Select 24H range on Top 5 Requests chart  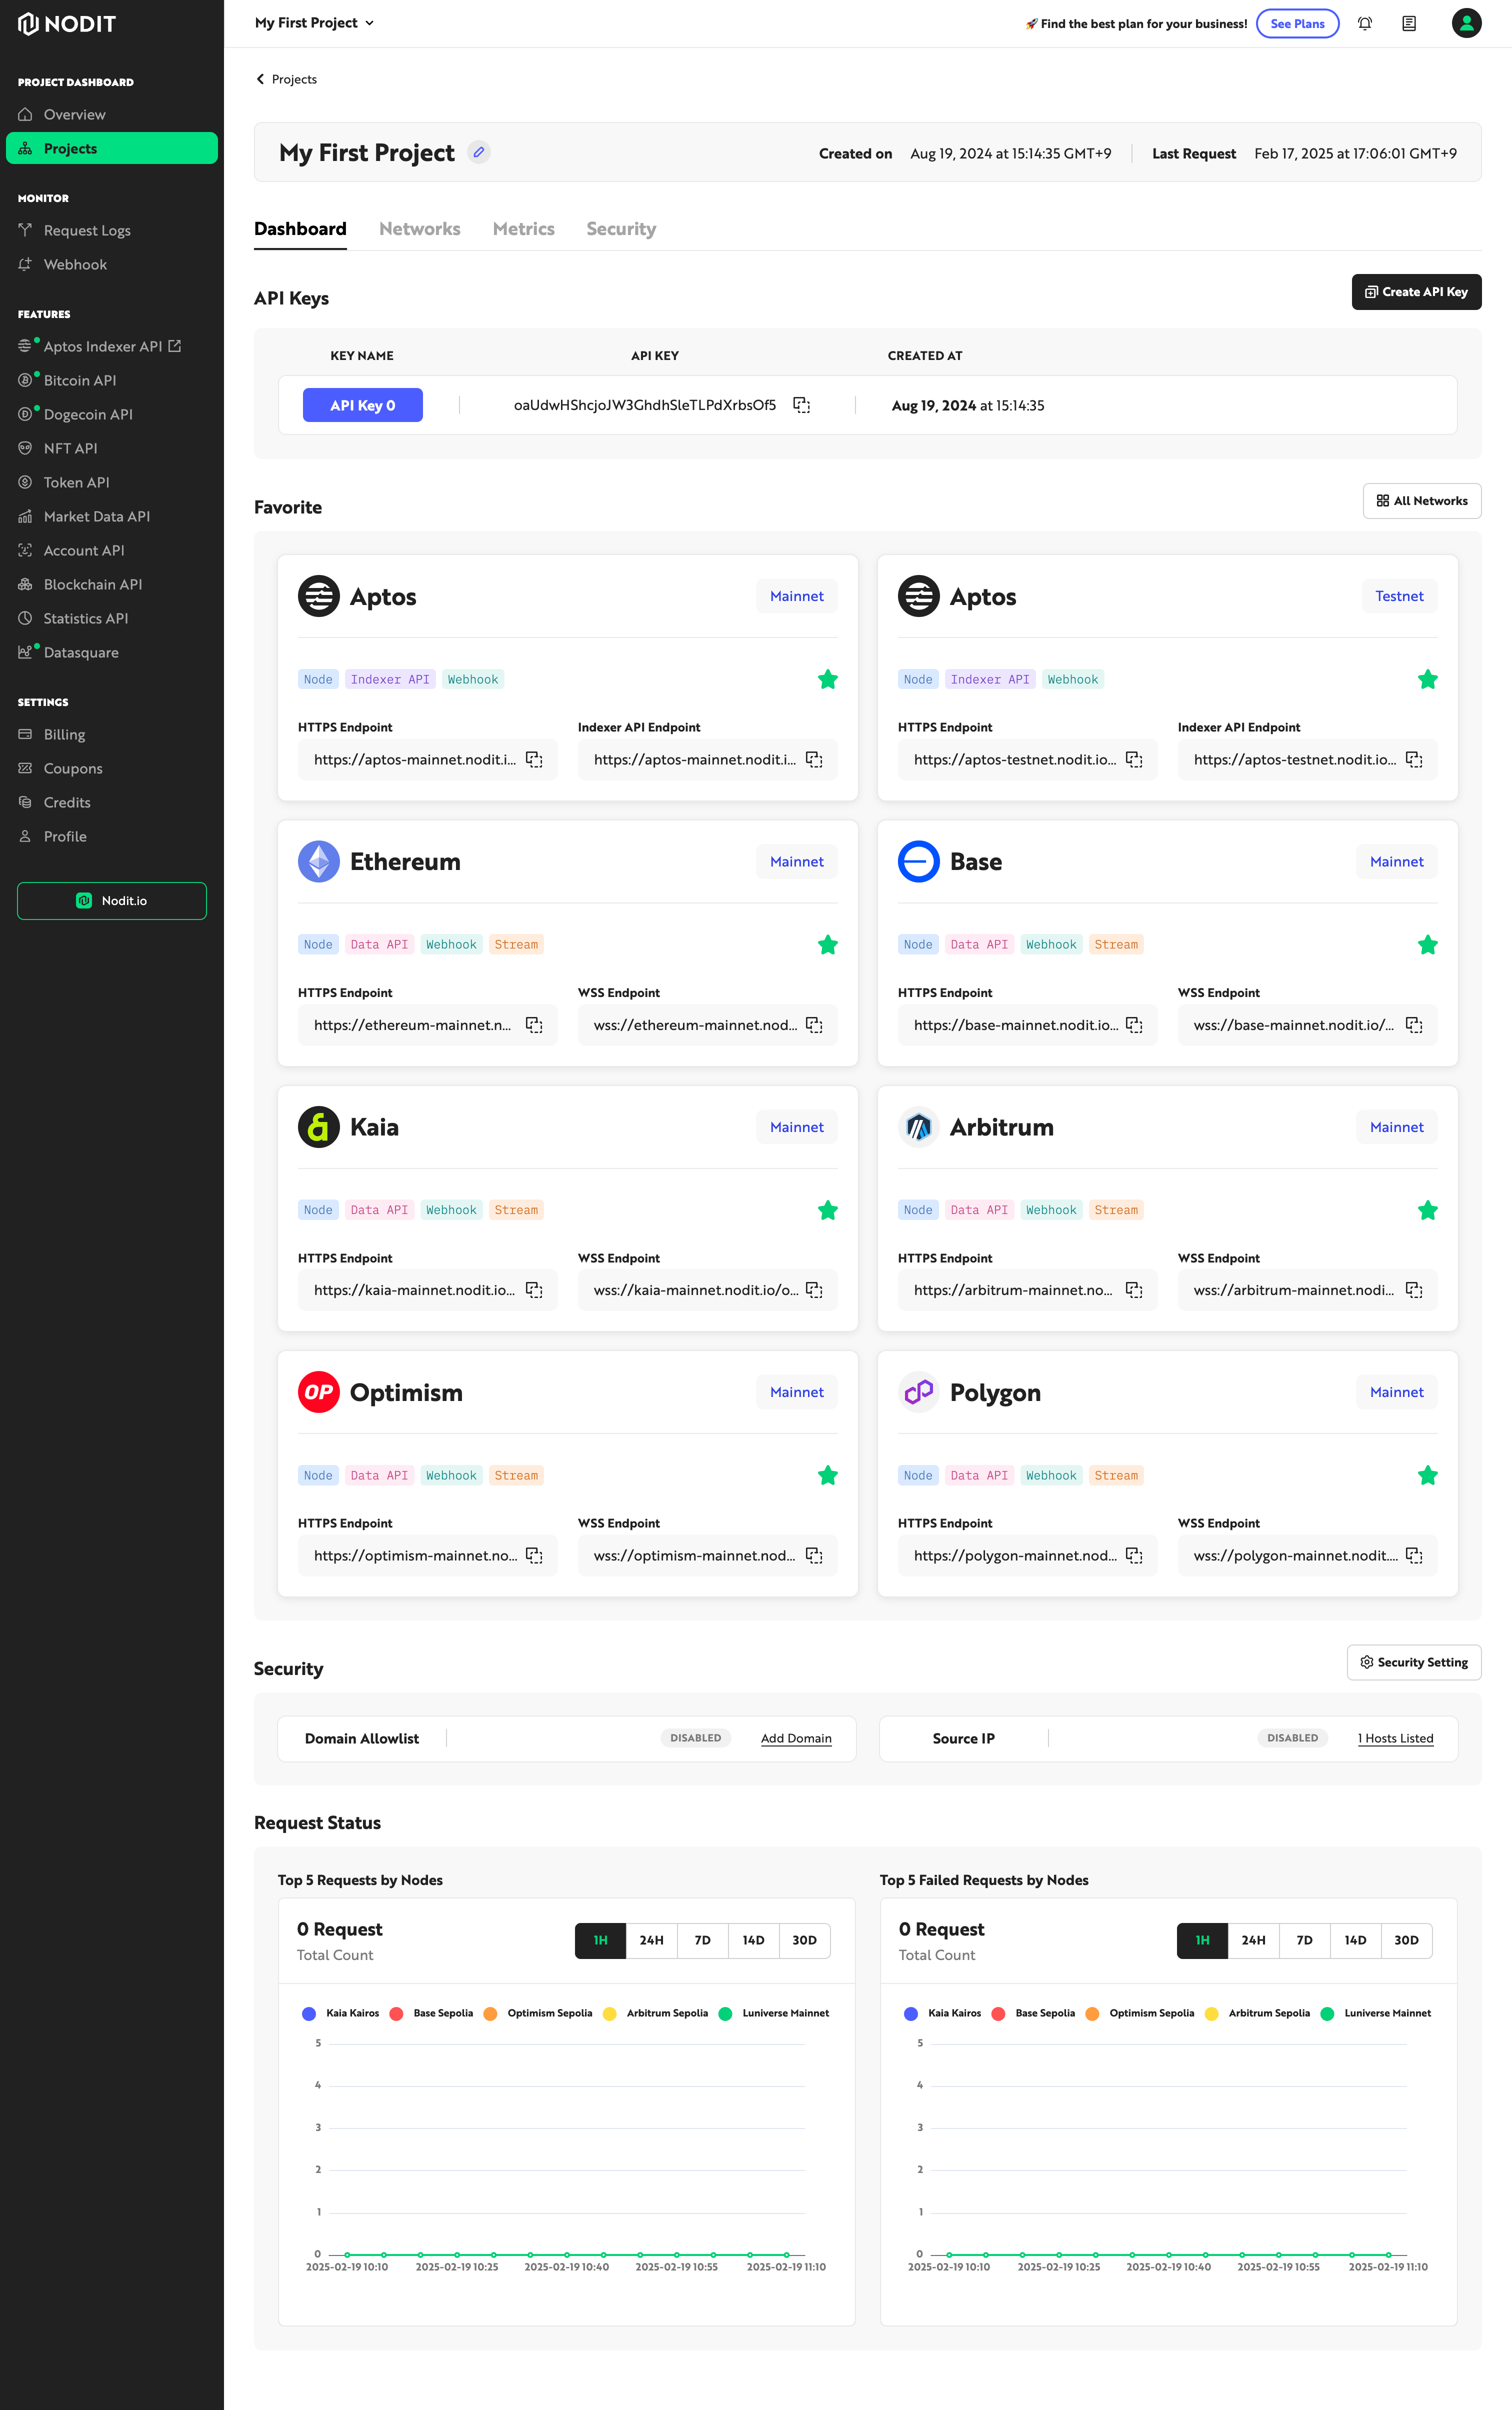pos(651,1940)
